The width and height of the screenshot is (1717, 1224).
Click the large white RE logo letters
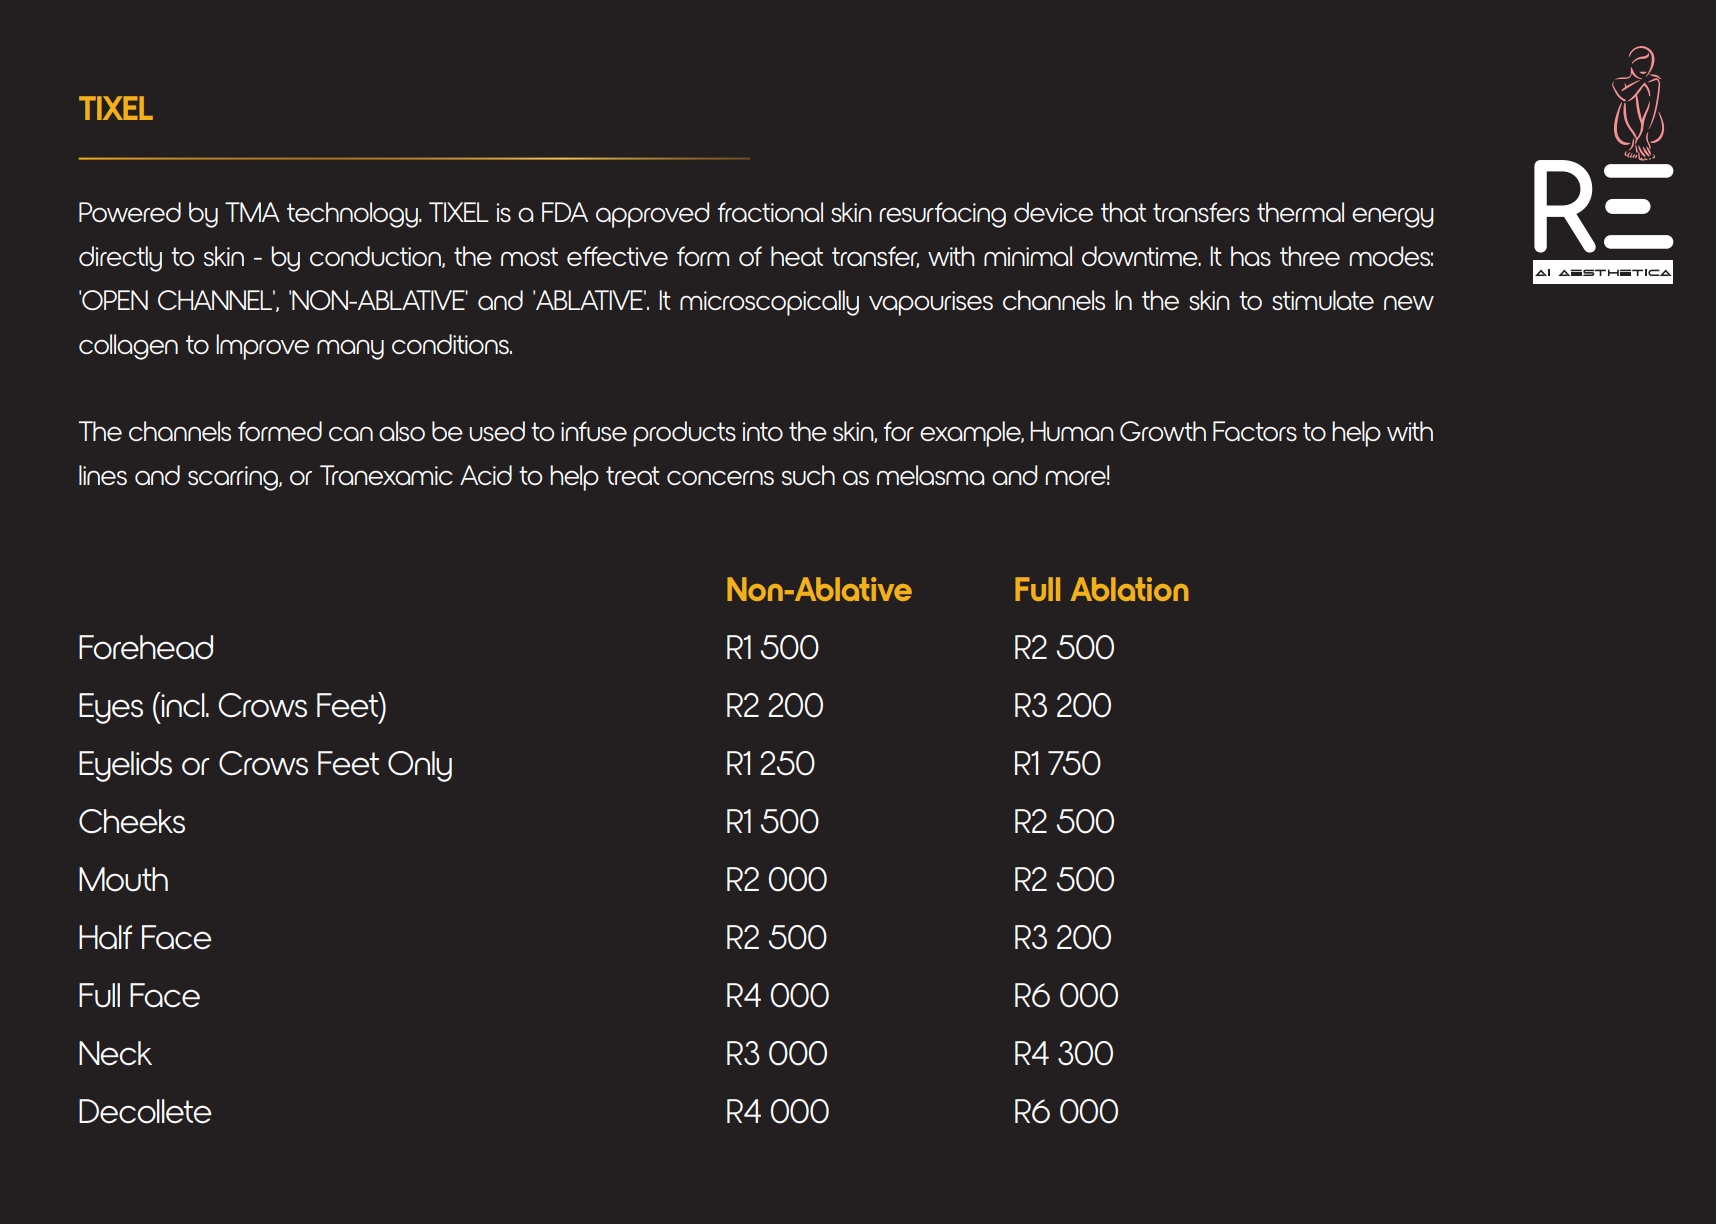pyautogui.click(x=1602, y=207)
